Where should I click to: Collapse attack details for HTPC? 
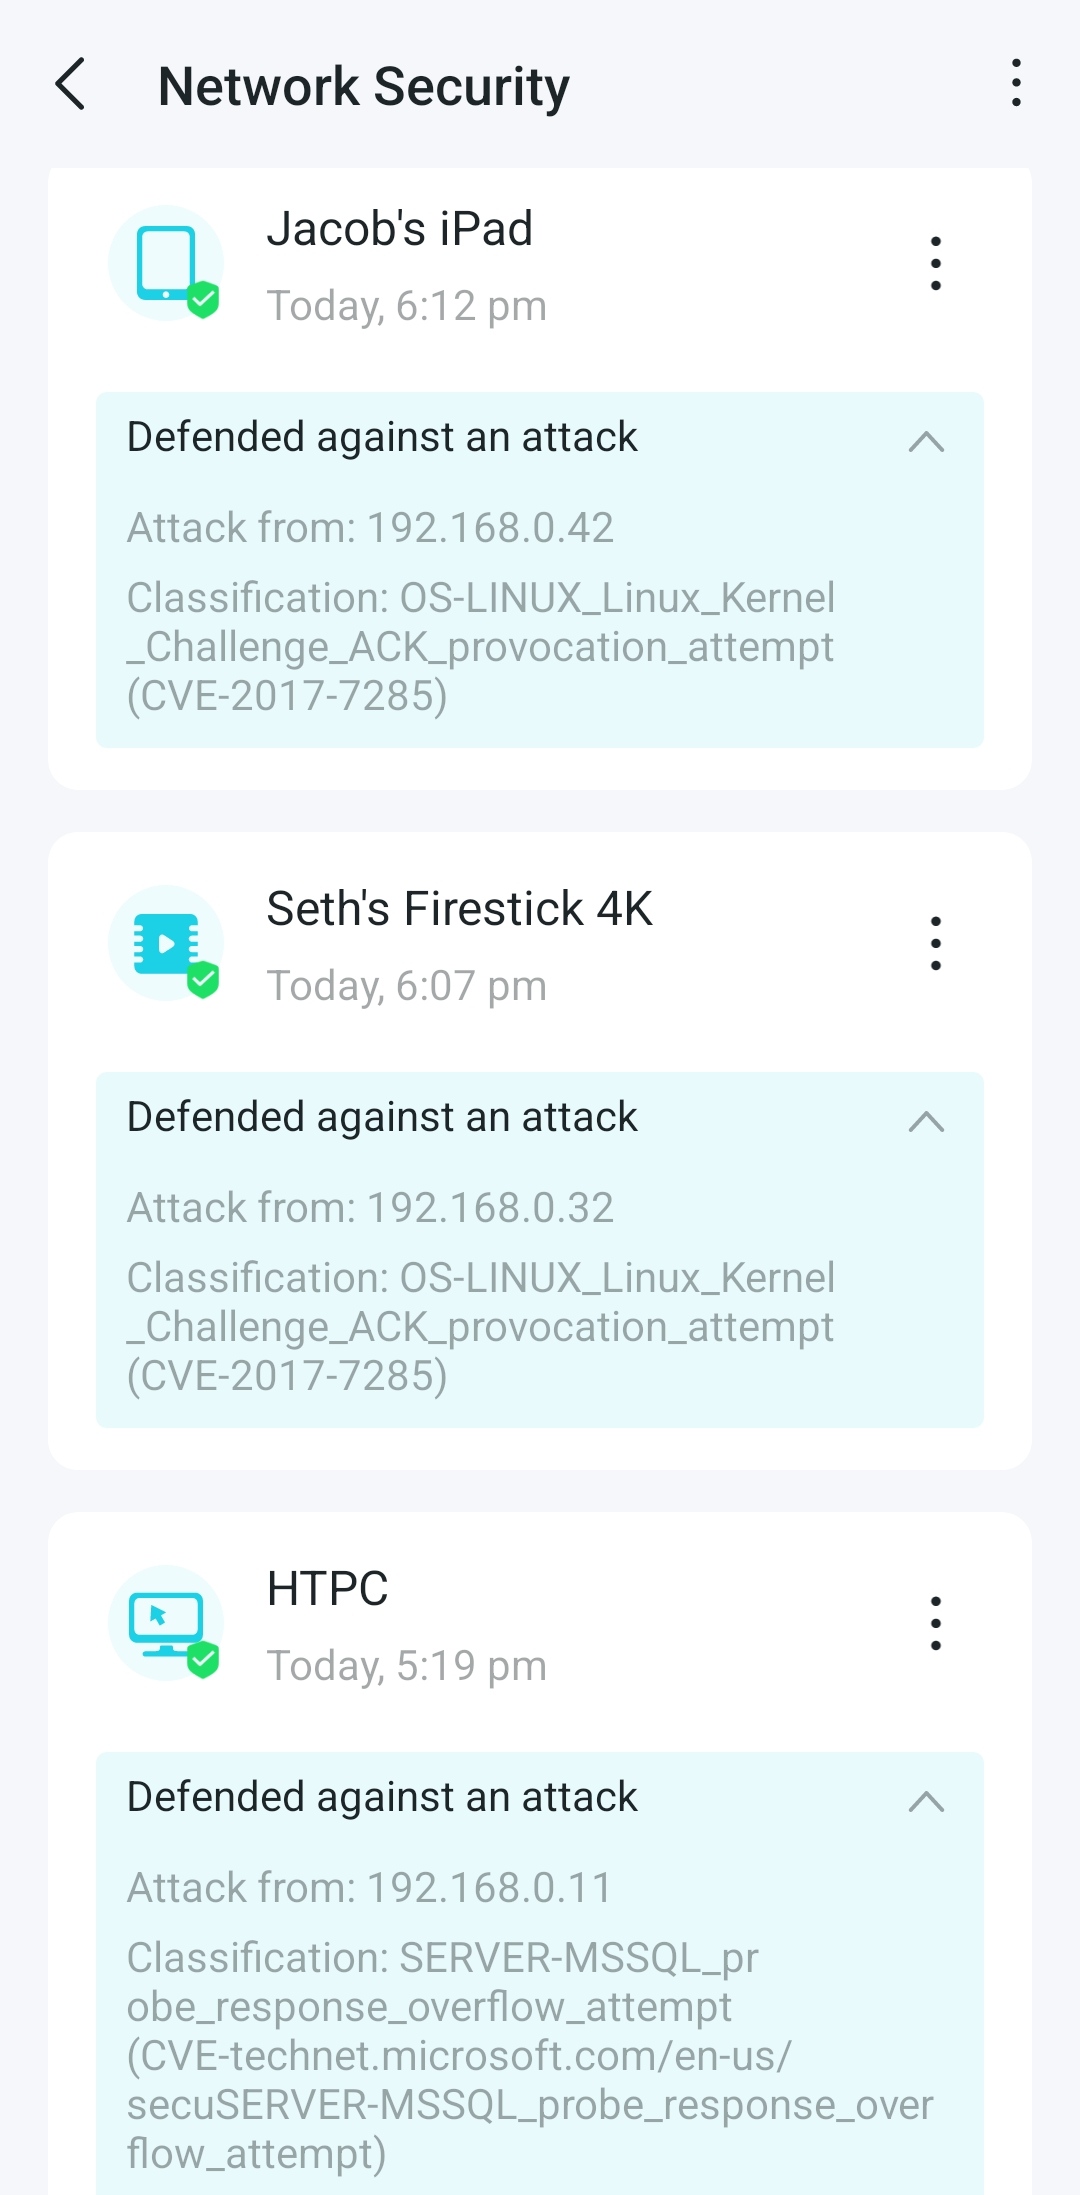click(x=926, y=1801)
